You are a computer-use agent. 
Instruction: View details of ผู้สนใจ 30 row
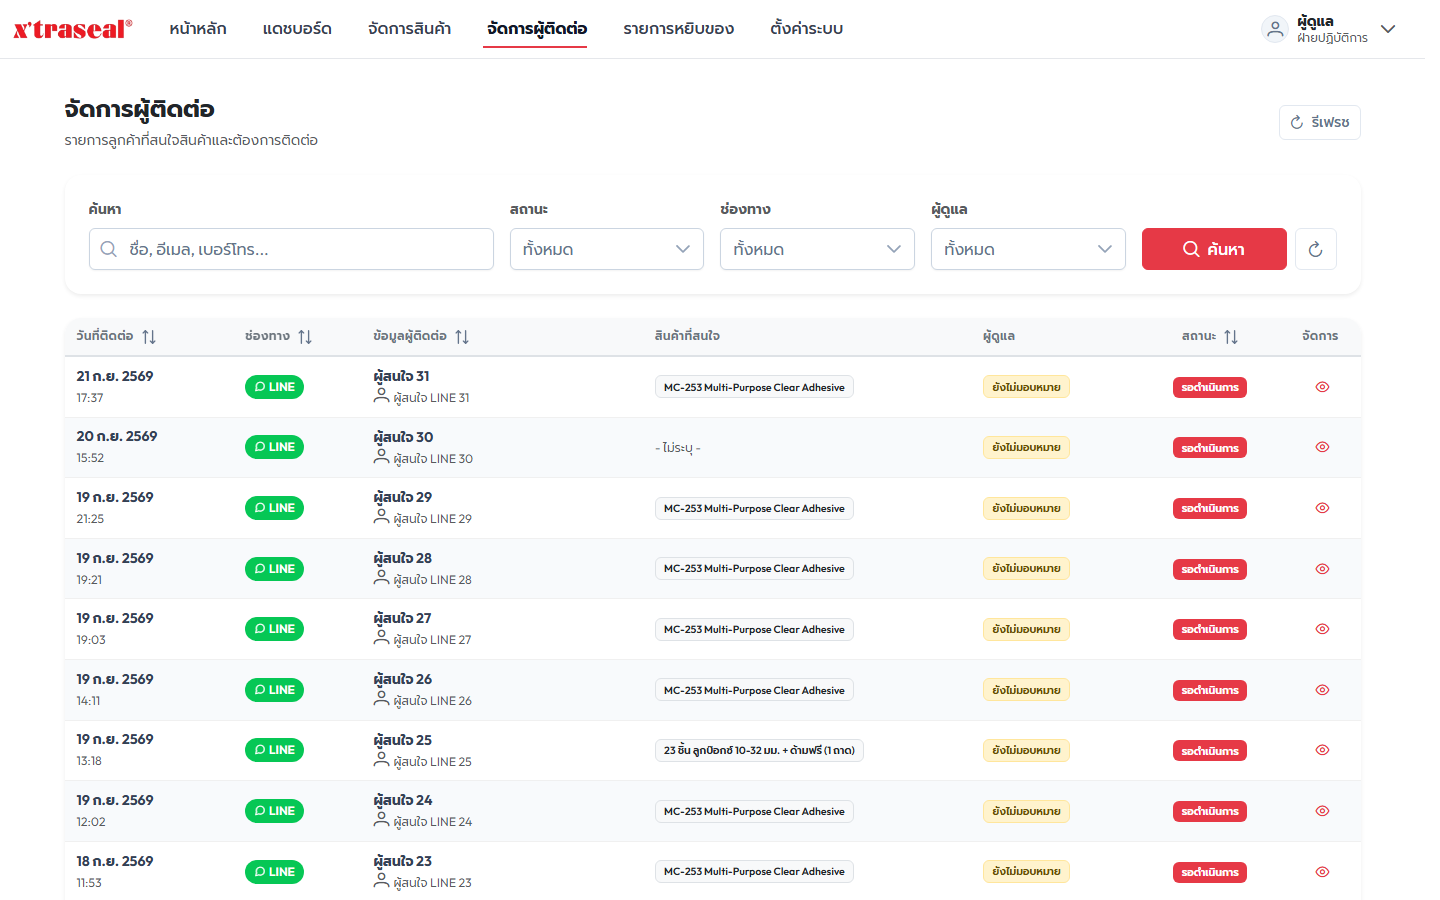1322,447
